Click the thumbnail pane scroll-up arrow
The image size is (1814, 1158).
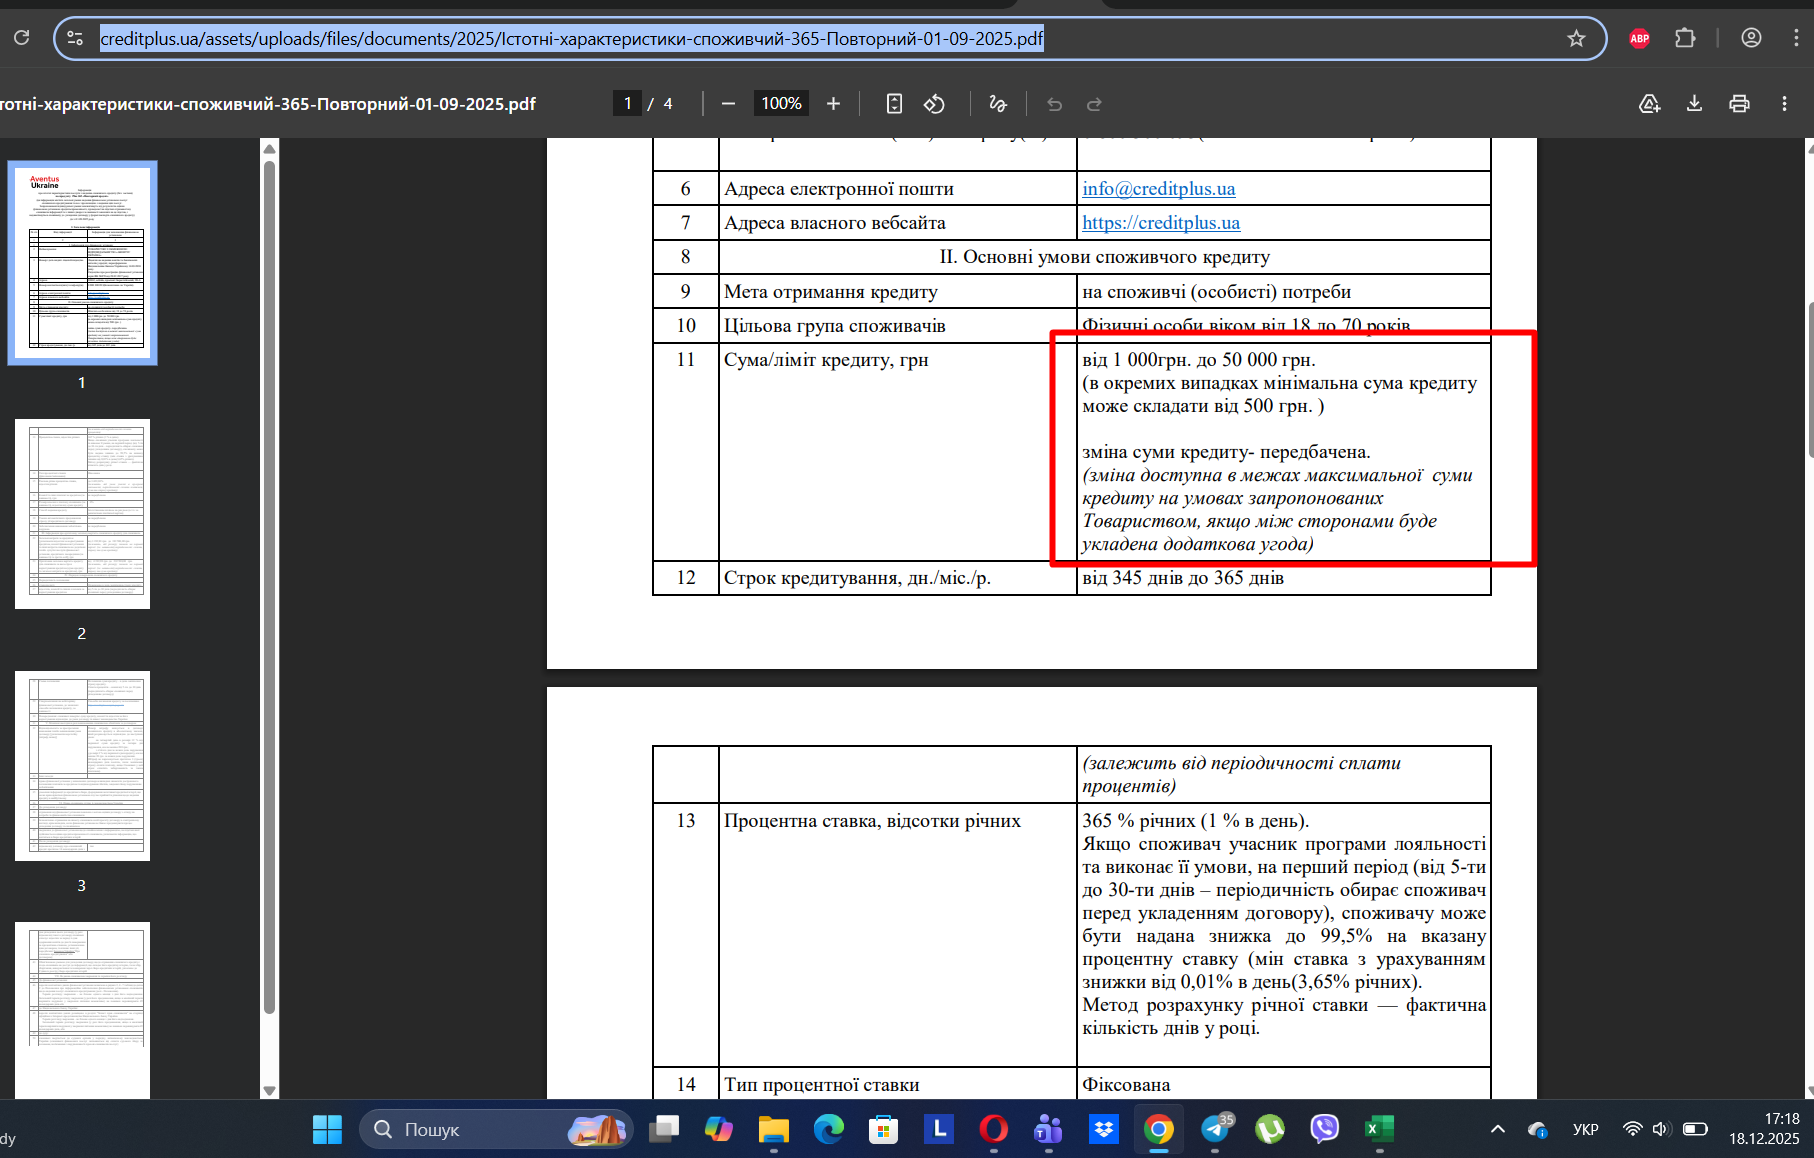click(x=269, y=148)
